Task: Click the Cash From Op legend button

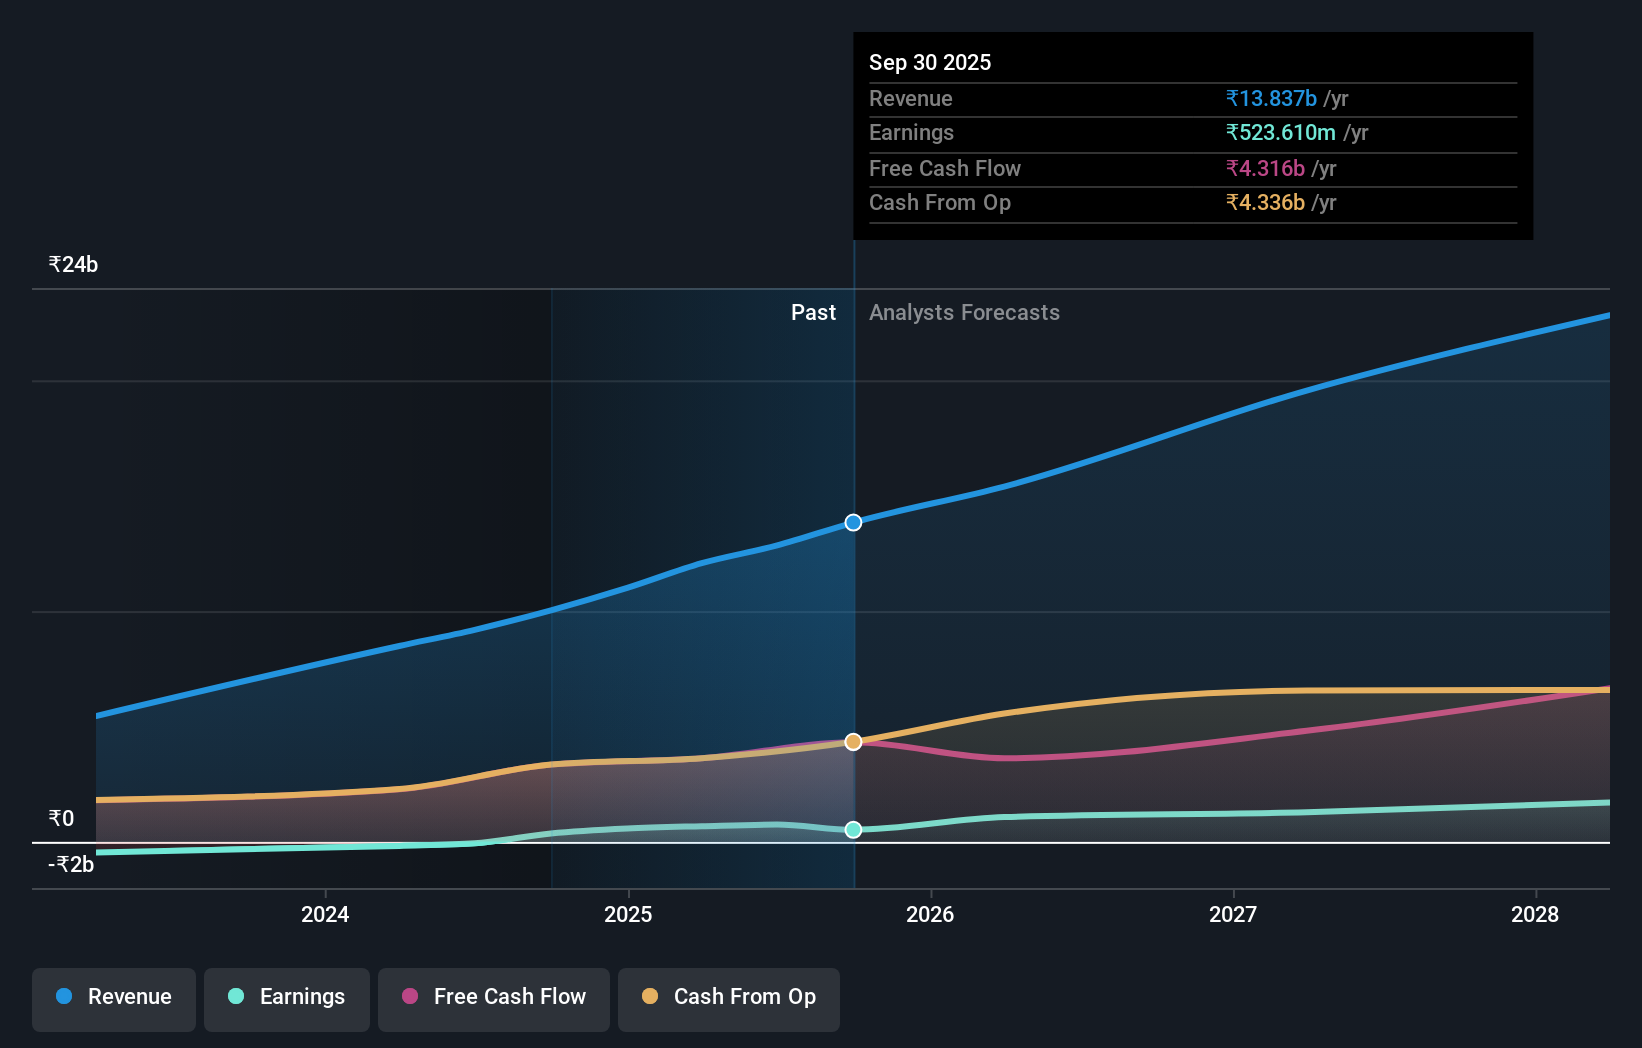Action: tap(728, 999)
